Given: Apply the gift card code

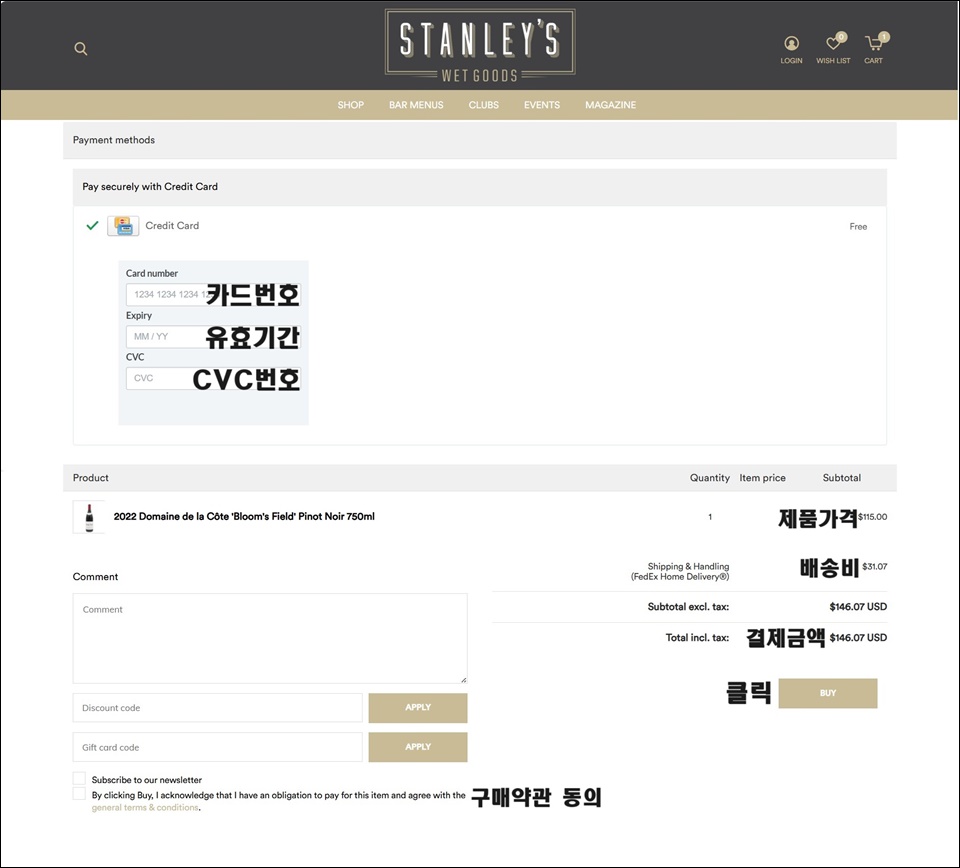Looking at the screenshot, I should (418, 747).
